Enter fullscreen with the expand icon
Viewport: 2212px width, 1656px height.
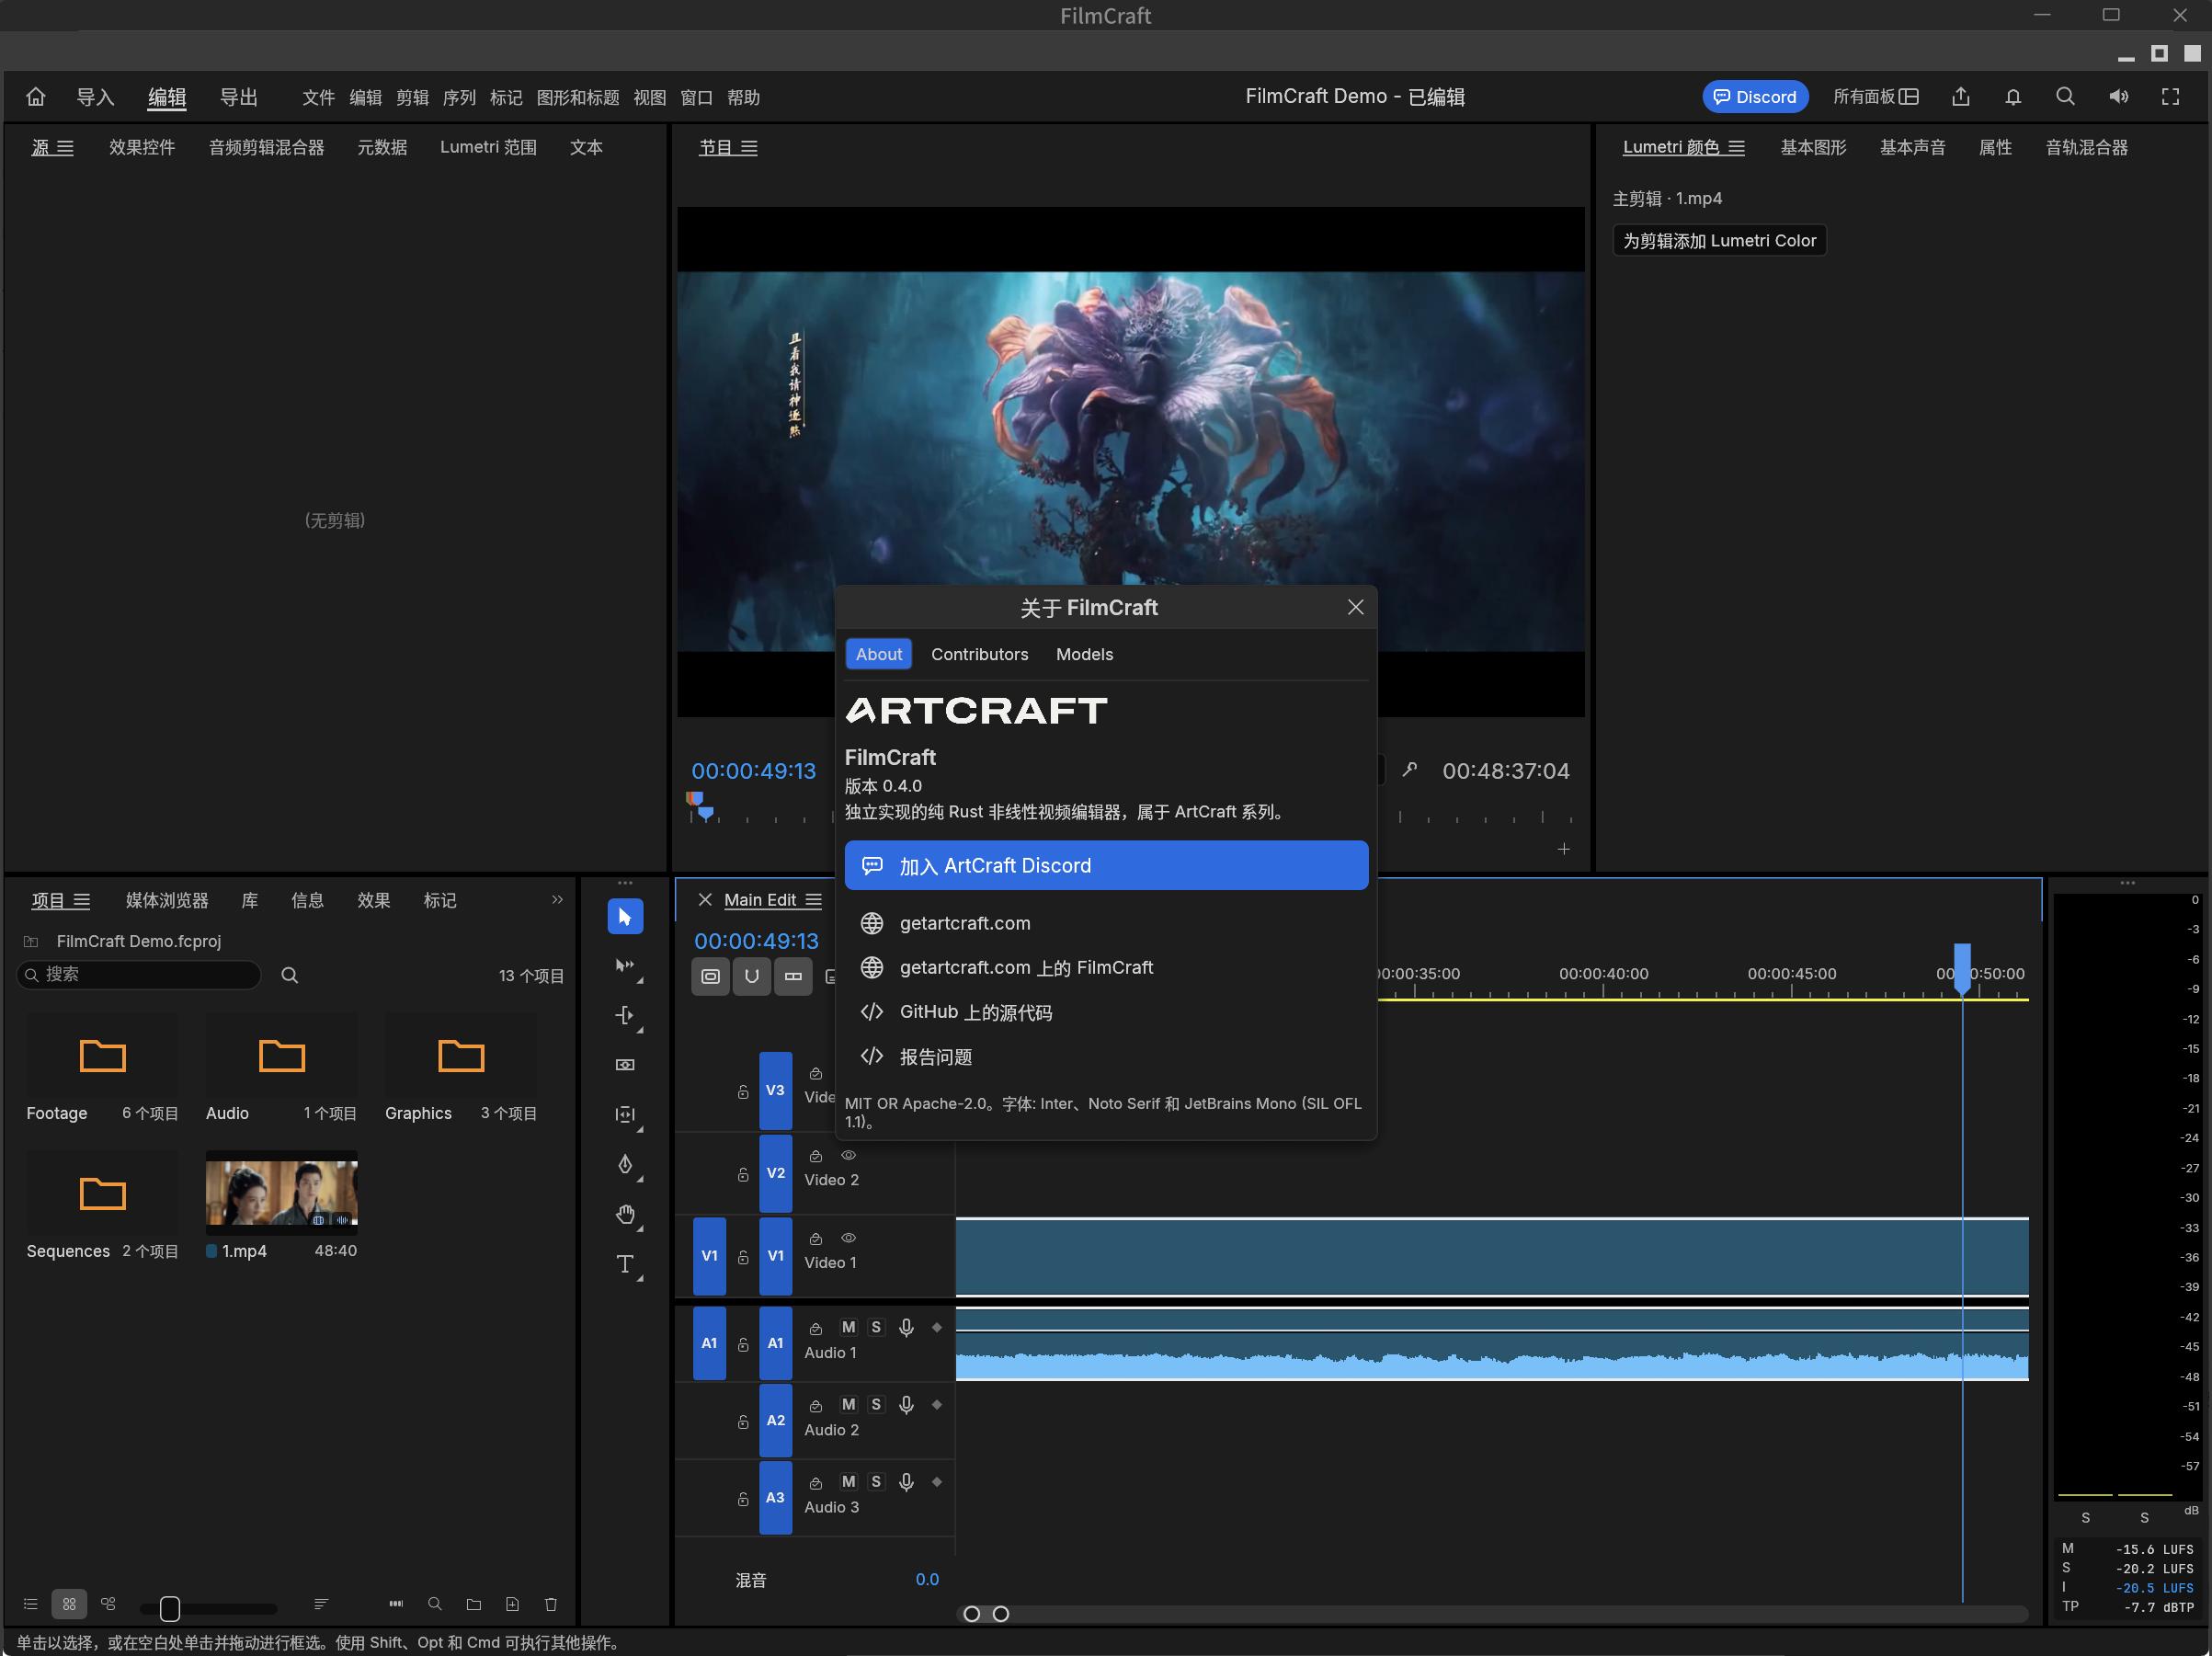(2170, 97)
